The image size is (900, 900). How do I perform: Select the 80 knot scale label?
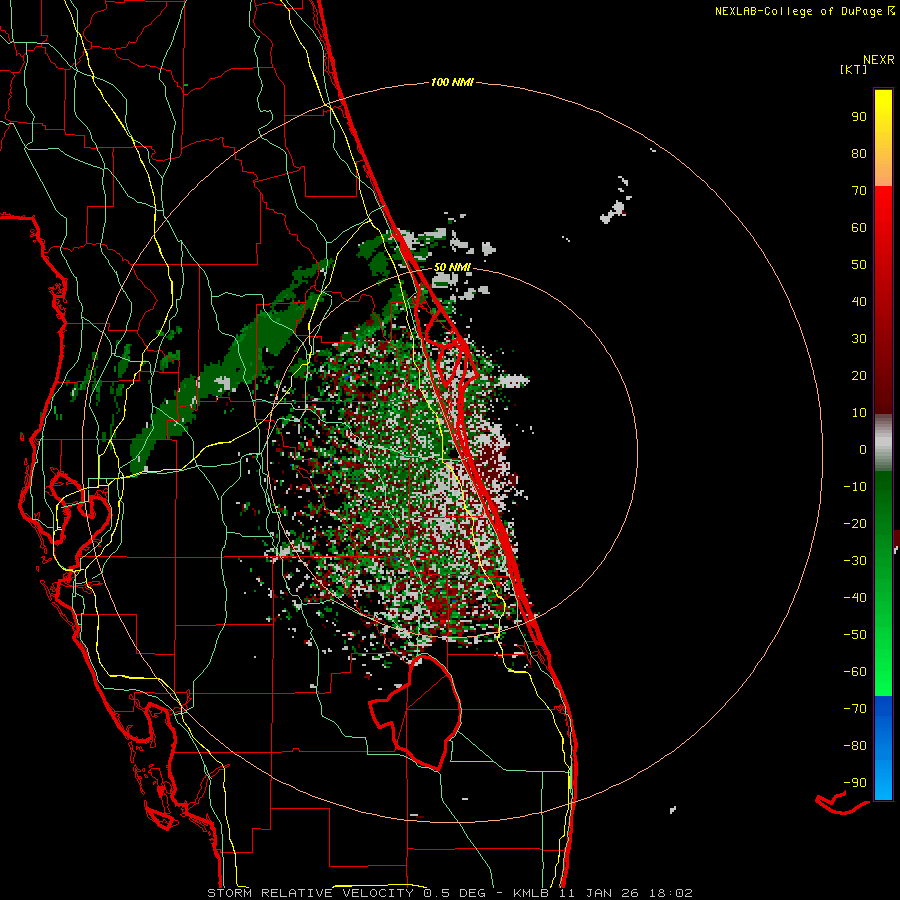click(859, 153)
